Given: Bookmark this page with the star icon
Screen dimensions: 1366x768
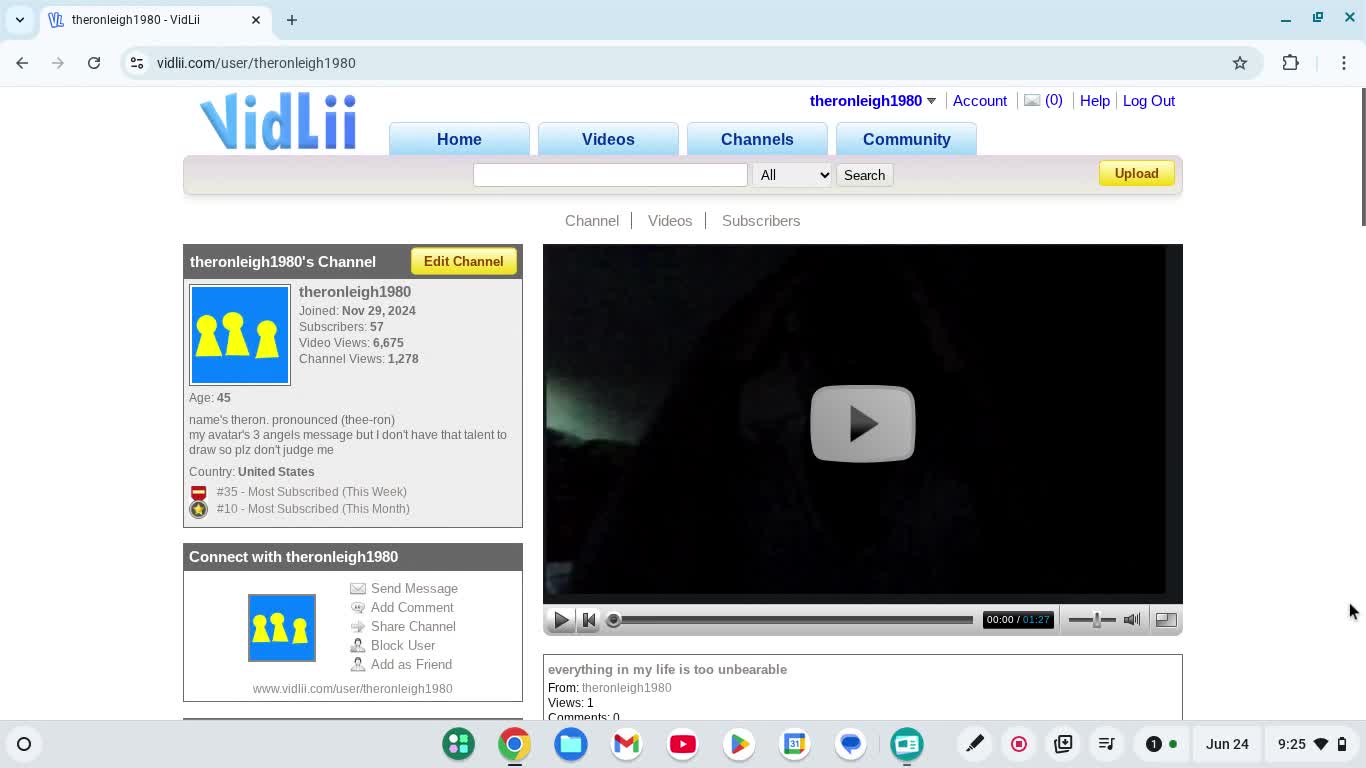Looking at the screenshot, I should (1240, 63).
